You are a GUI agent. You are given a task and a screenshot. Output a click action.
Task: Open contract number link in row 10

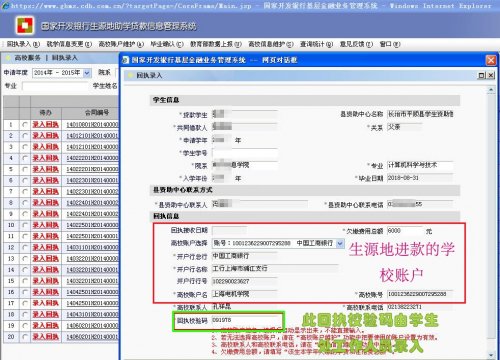(92, 225)
